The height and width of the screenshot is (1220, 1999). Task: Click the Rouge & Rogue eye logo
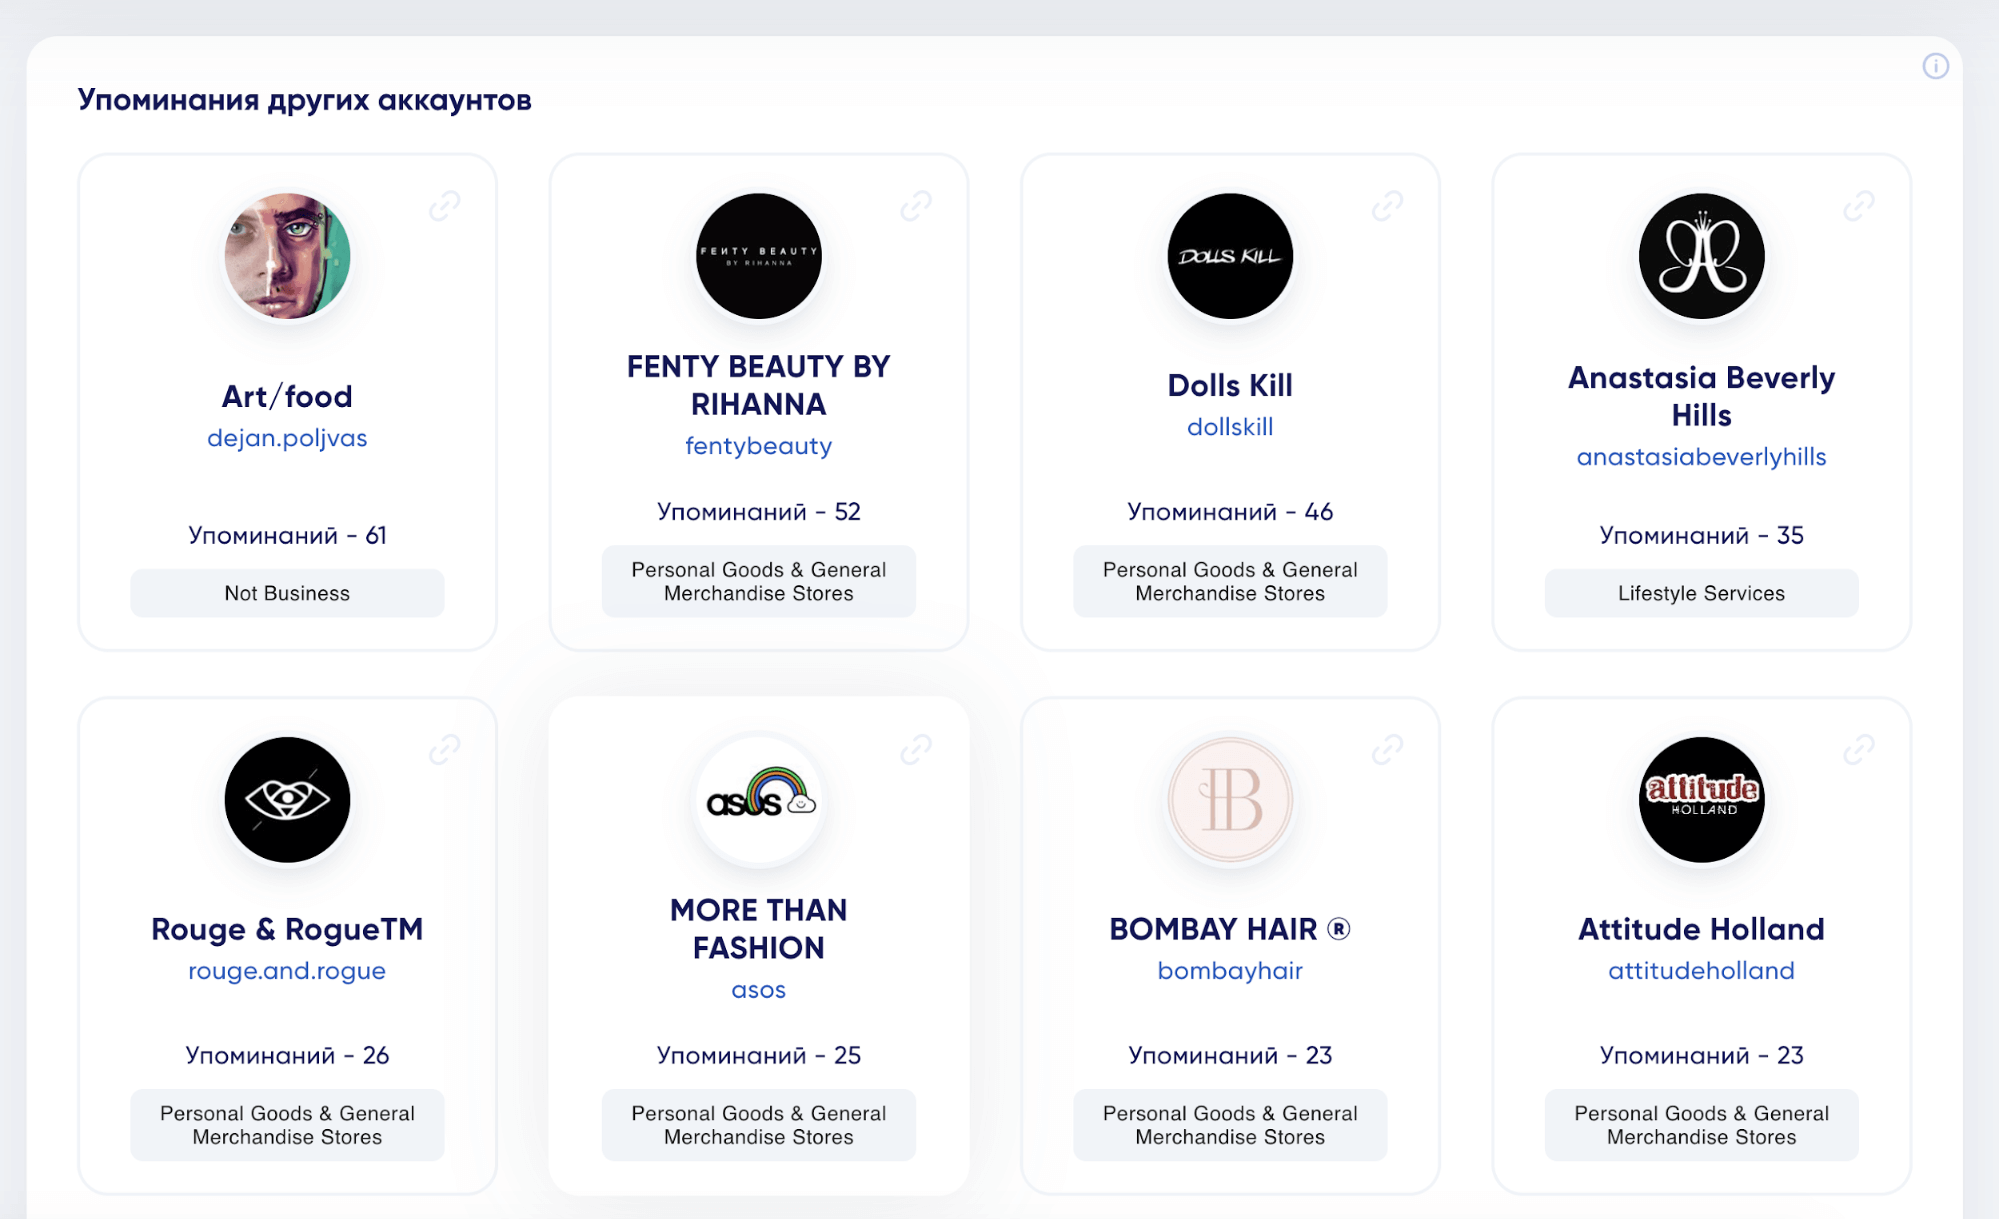287,800
